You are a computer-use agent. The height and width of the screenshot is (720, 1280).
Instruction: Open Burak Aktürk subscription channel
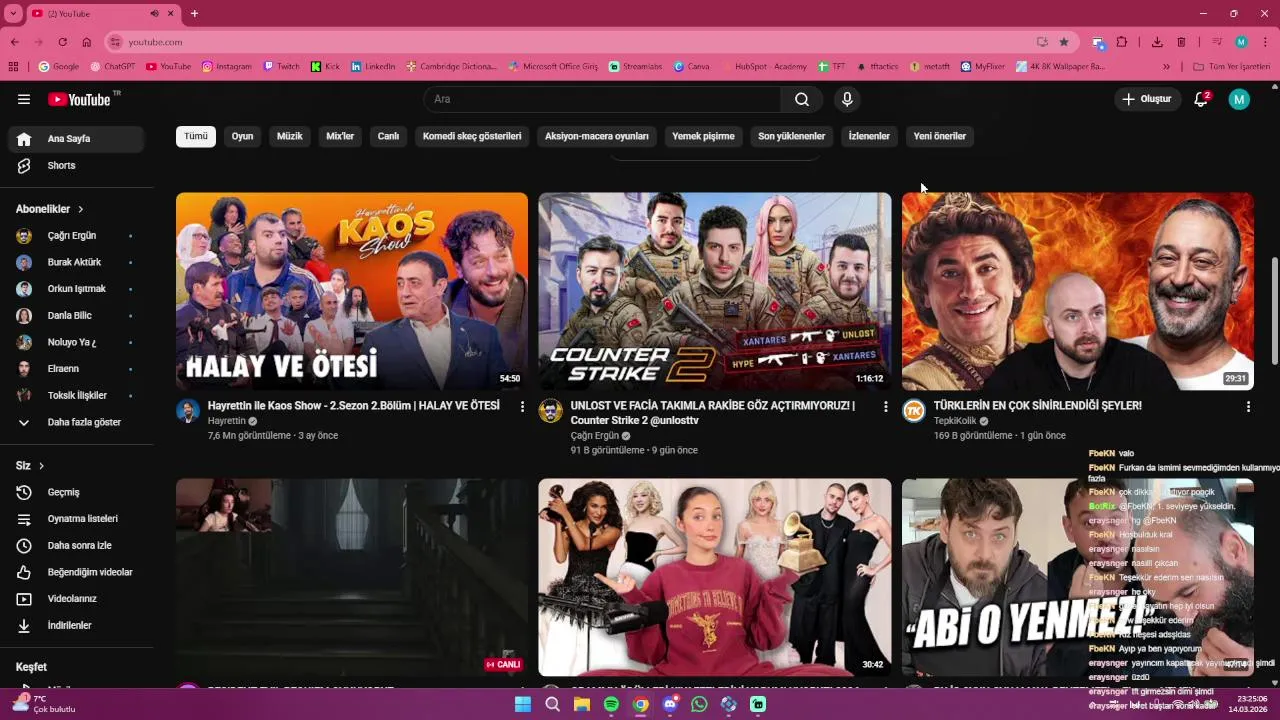point(76,262)
